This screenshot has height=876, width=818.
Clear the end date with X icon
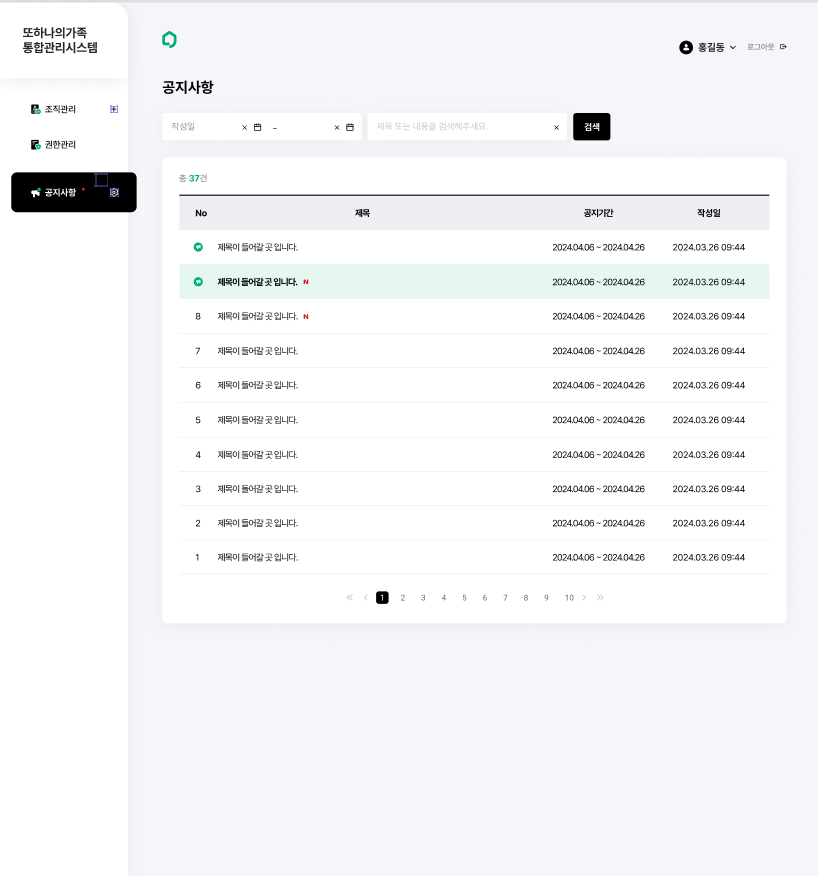337,127
